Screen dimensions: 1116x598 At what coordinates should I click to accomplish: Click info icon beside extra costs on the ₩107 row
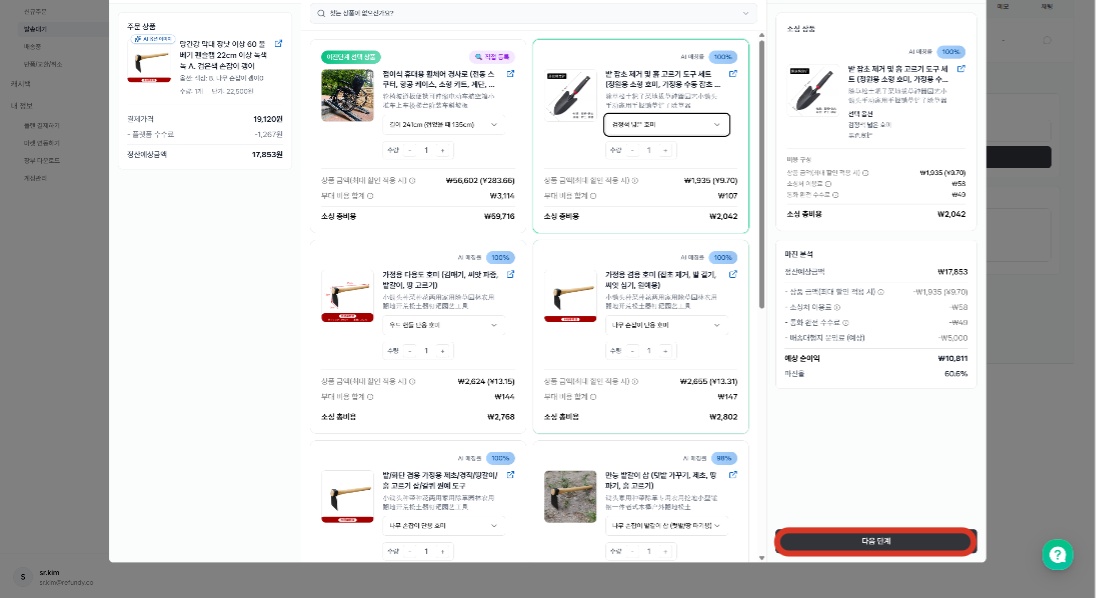pyautogui.click(x=593, y=196)
